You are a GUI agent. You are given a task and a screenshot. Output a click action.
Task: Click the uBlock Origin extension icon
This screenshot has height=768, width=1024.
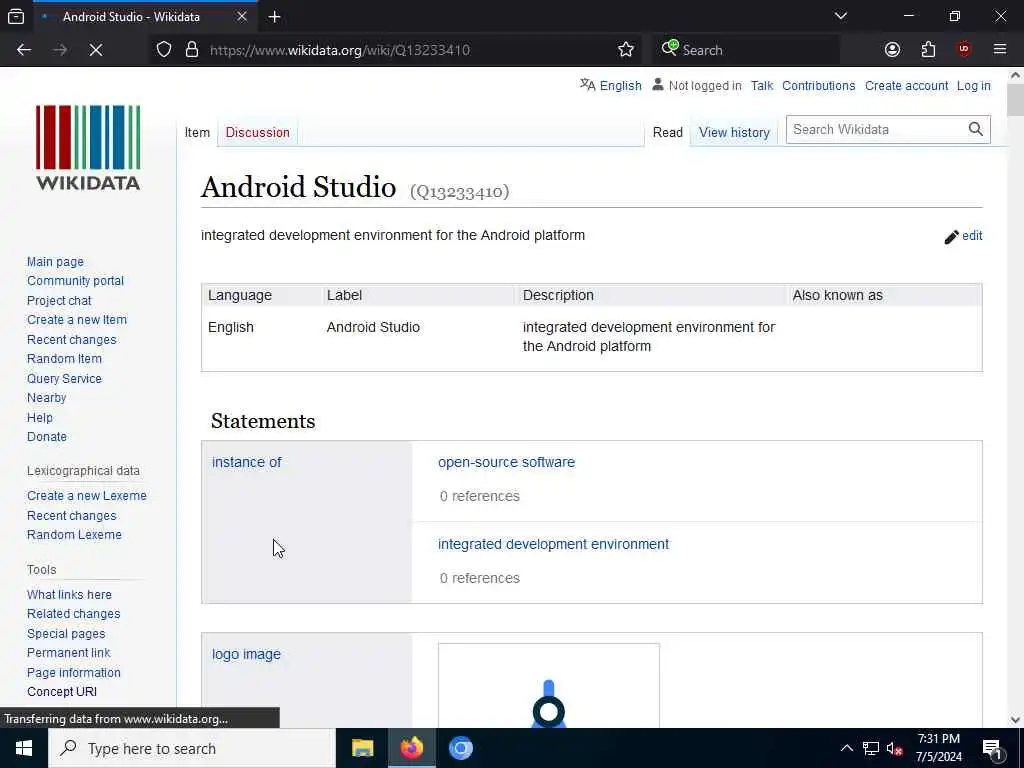pyautogui.click(x=964, y=50)
